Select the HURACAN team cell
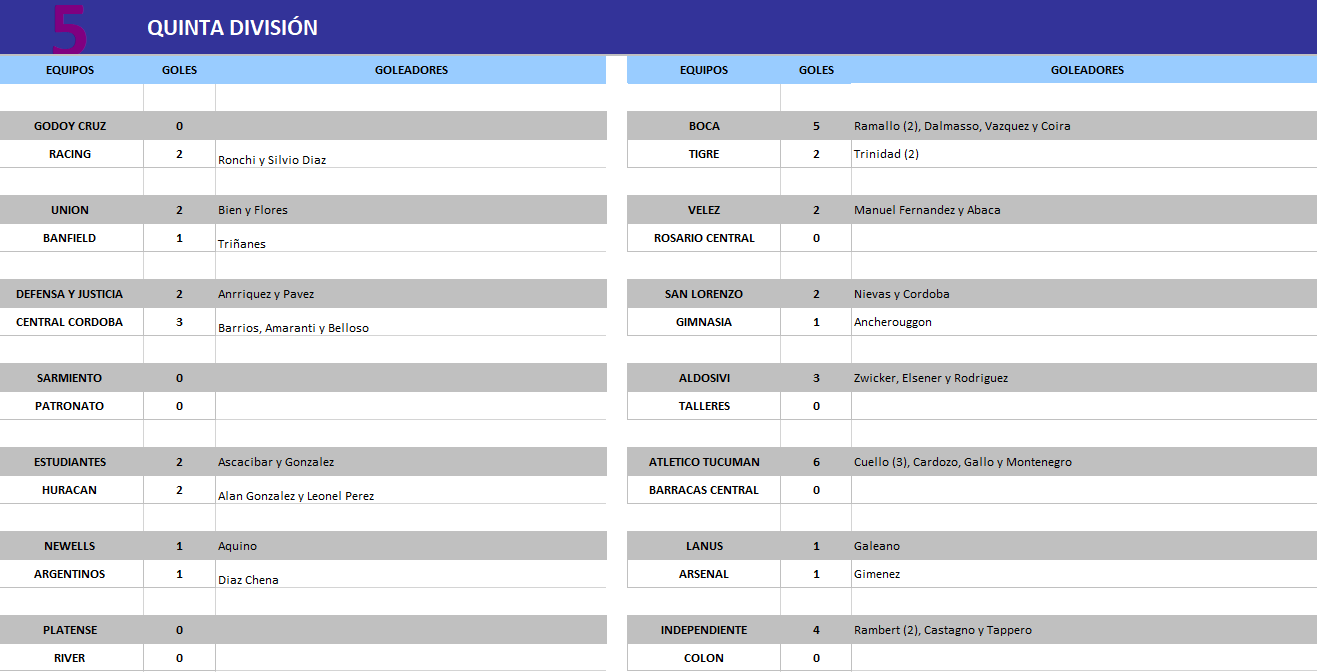1317x672 pixels. point(71,490)
